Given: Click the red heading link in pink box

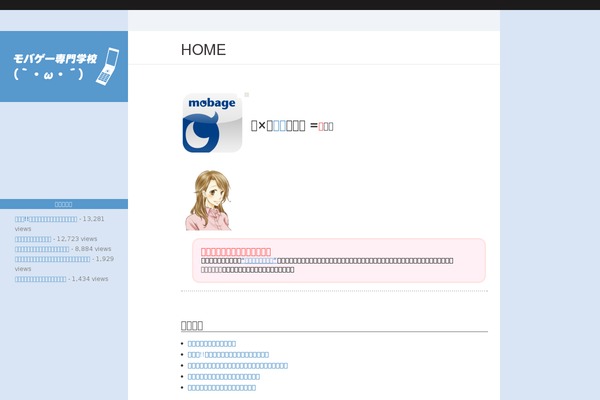Looking at the screenshot, I should coord(236,252).
